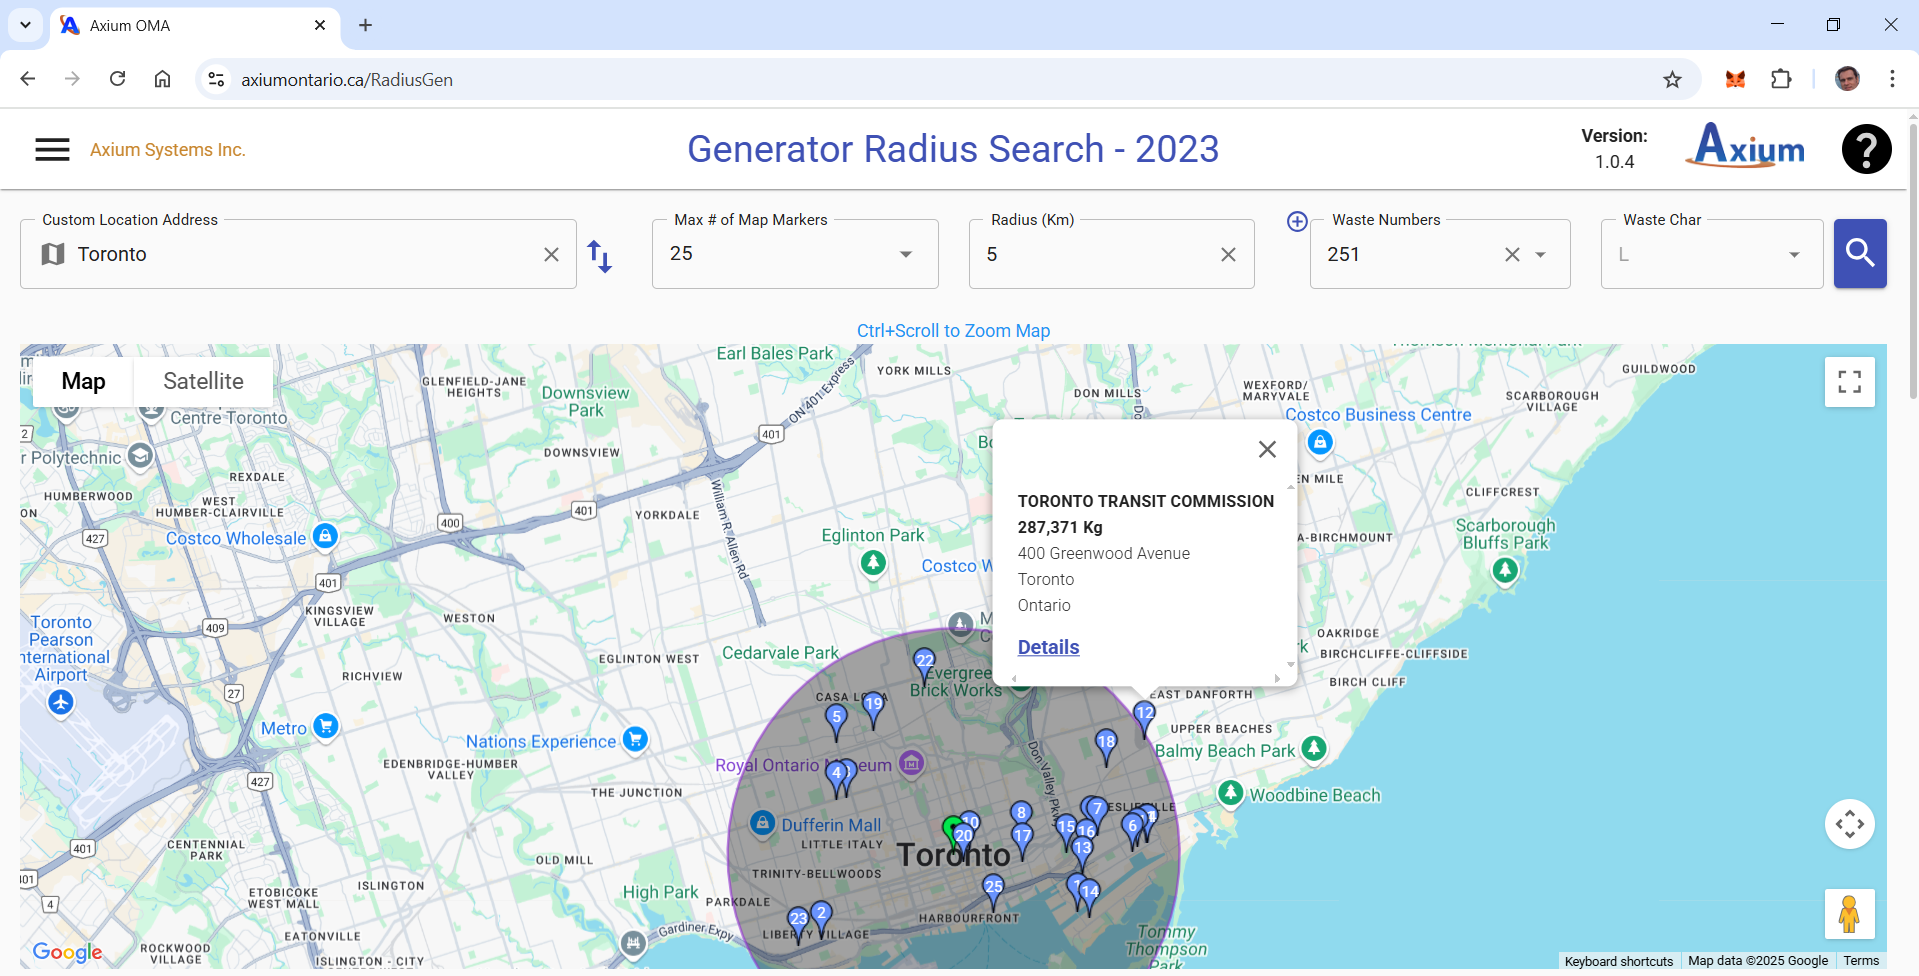
Task: Go to the browser home page
Action: click(x=162, y=79)
